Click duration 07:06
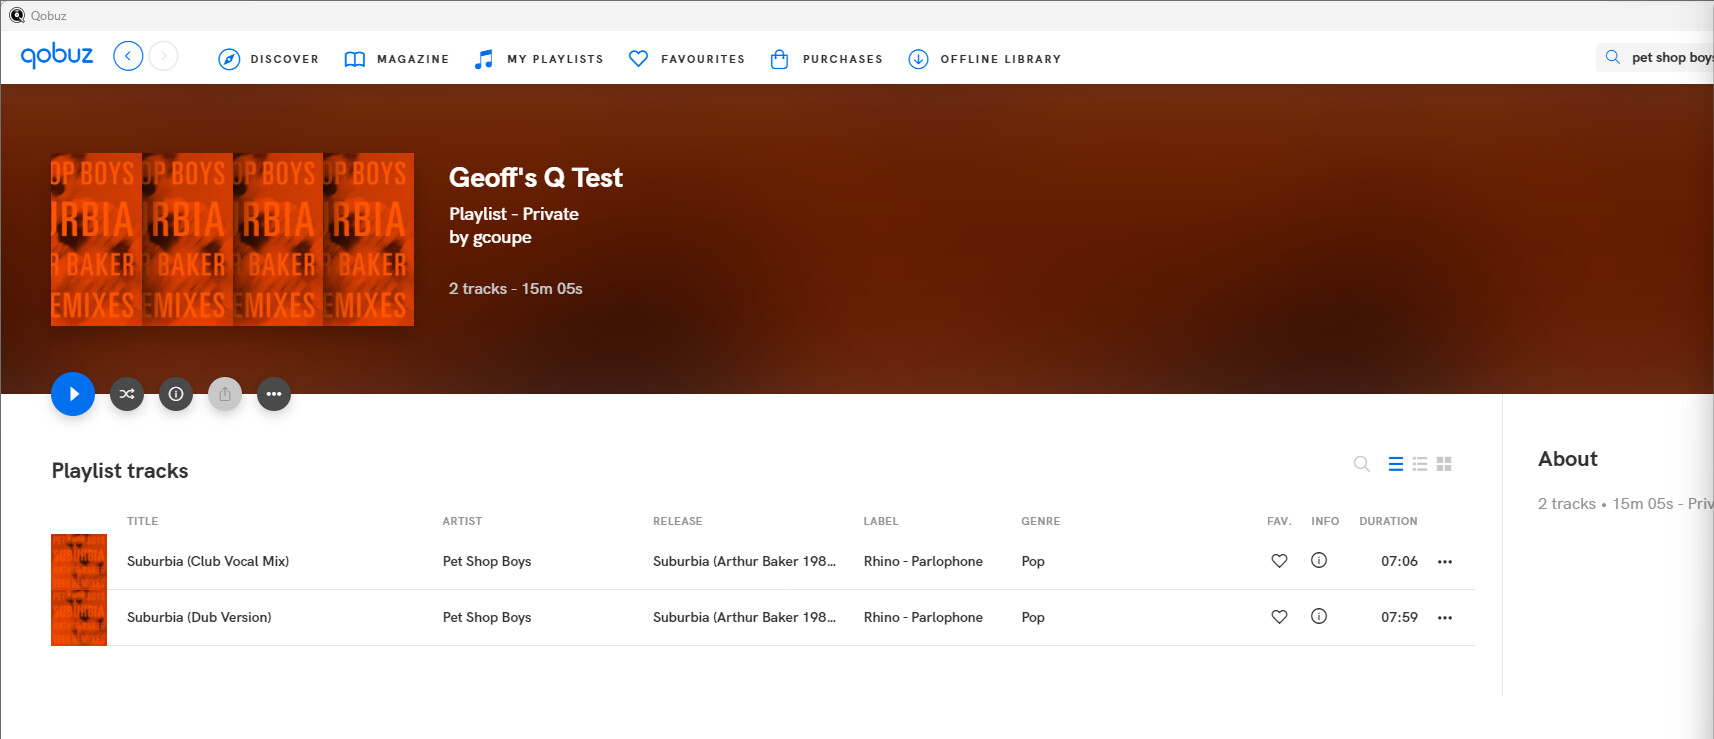This screenshot has width=1714, height=739. (1399, 561)
